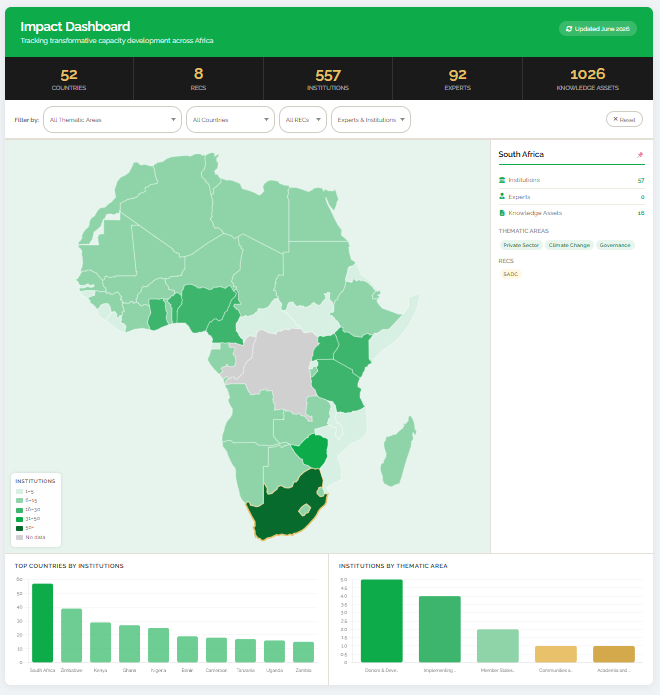The width and height of the screenshot is (660, 695).
Task: Click the Updated June badge
Action: pyautogui.click(x=598, y=29)
